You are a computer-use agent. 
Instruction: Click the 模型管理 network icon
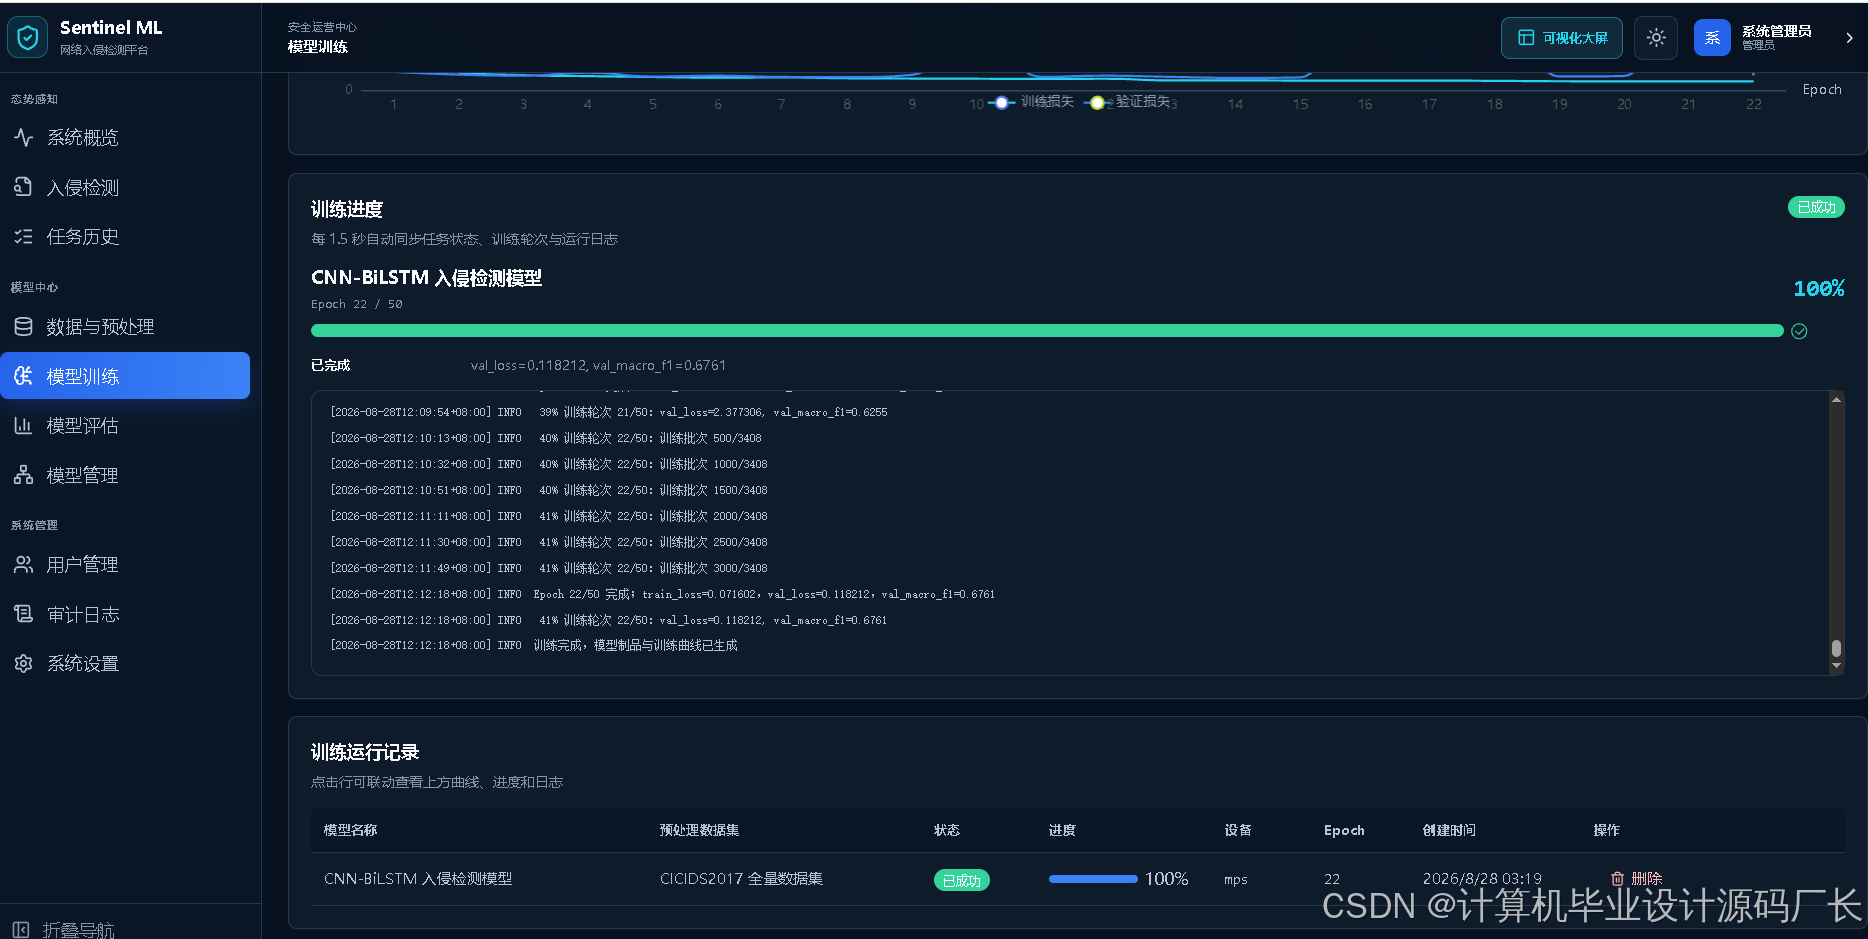tap(24, 475)
